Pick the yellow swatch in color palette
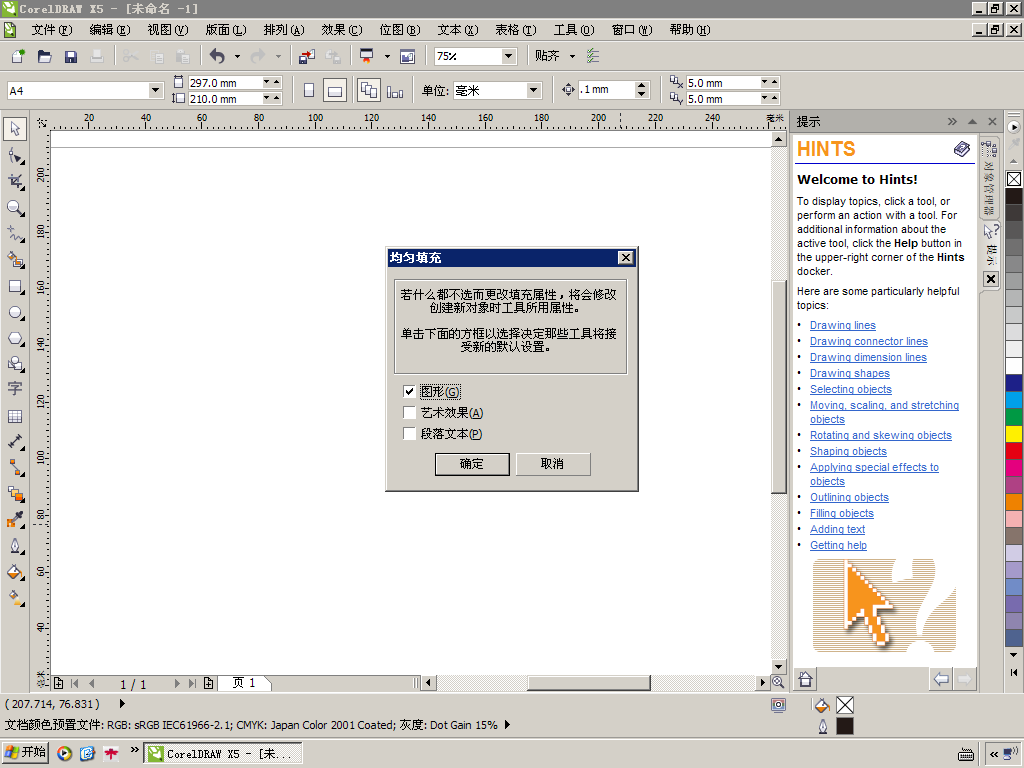The height and width of the screenshot is (768, 1024). 1014,433
